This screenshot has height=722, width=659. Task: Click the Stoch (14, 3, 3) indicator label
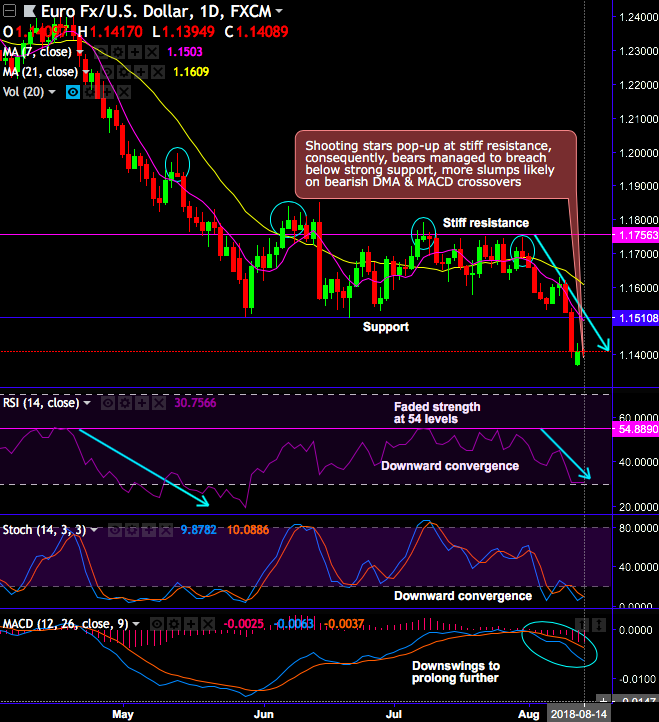(x=45, y=530)
